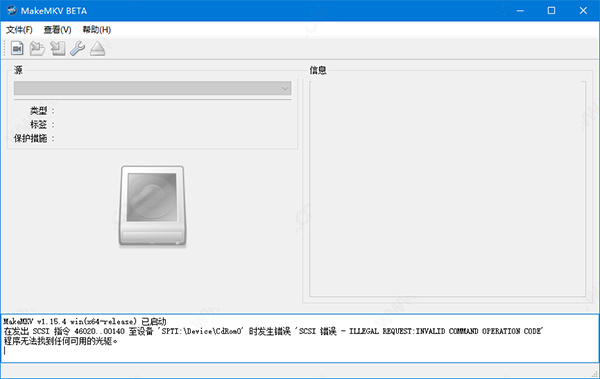Click inside the 信息 info panel
The height and width of the screenshot is (379, 600).
click(447, 189)
